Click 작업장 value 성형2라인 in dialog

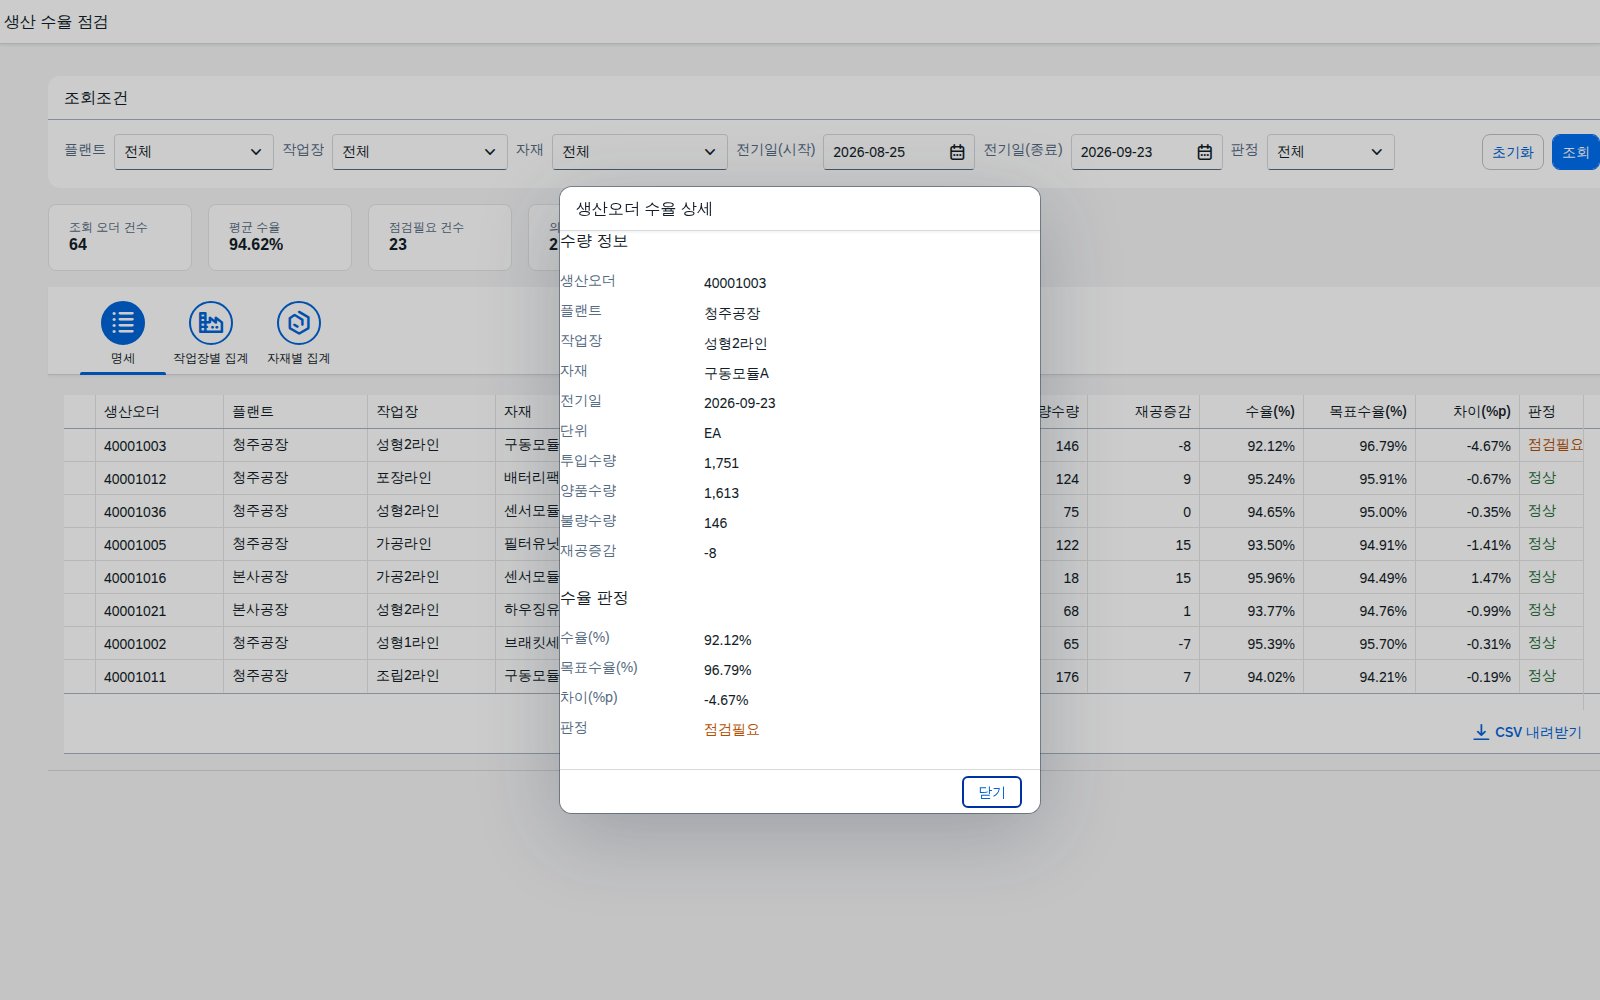(x=736, y=343)
